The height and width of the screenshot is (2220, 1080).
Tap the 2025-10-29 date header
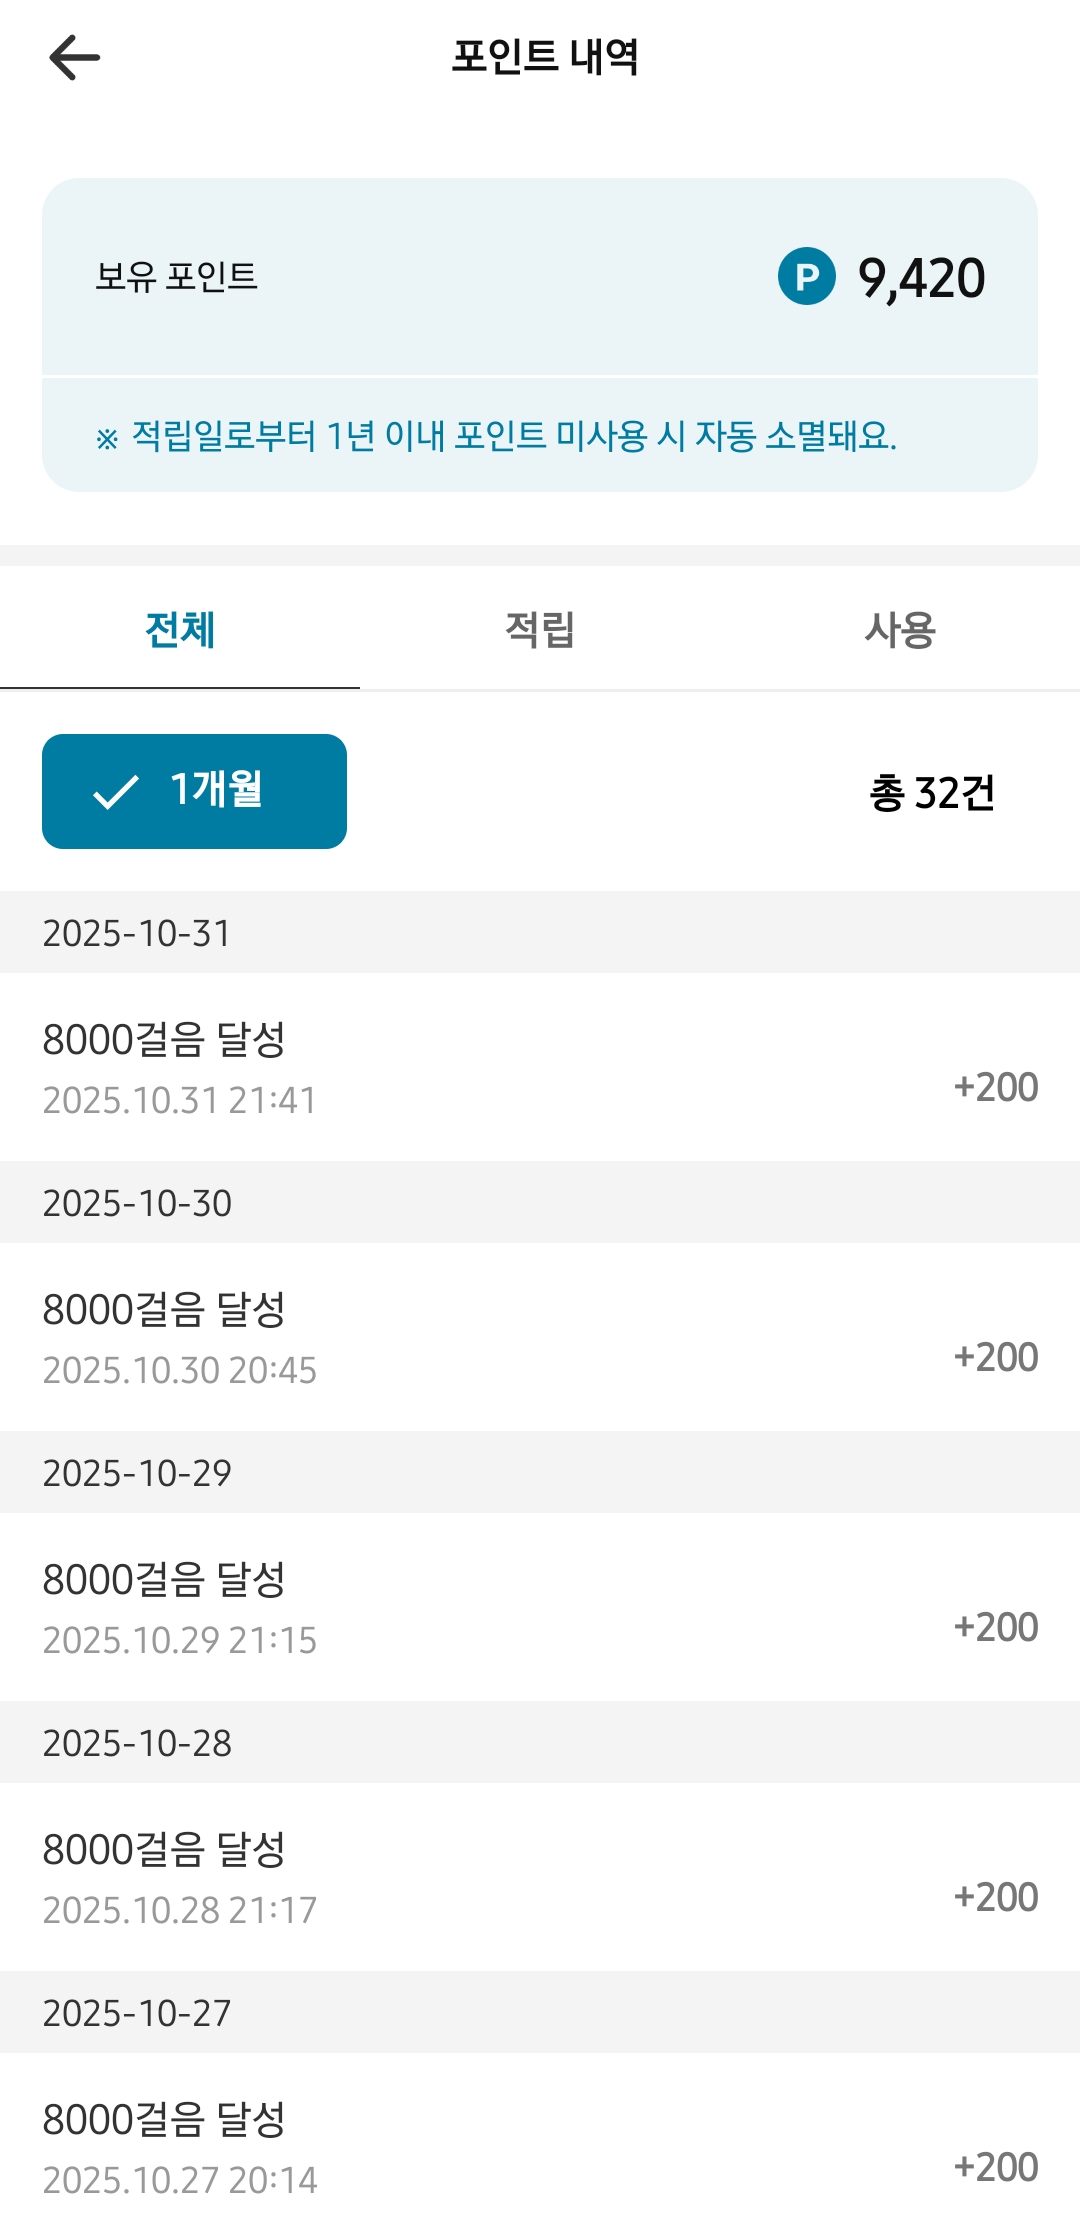point(137,1473)
